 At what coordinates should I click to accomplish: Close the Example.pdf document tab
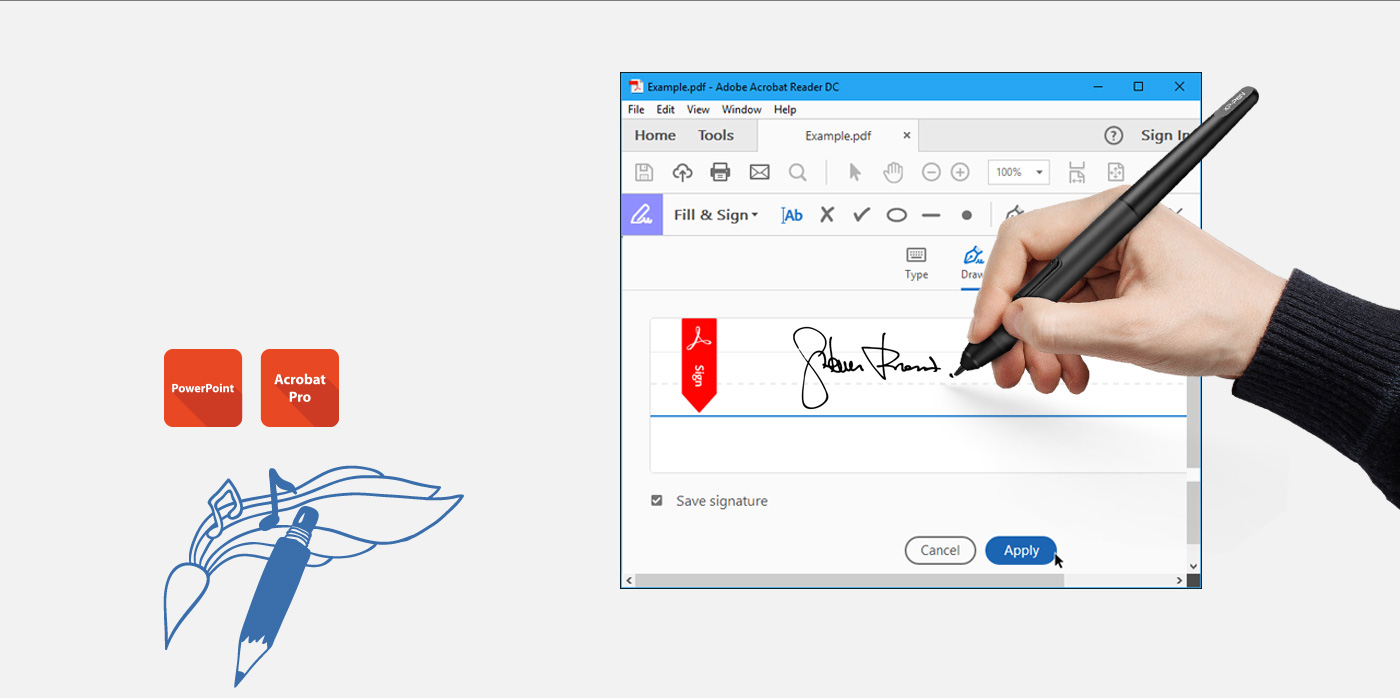pyautogui.click(x=906, y=134)
